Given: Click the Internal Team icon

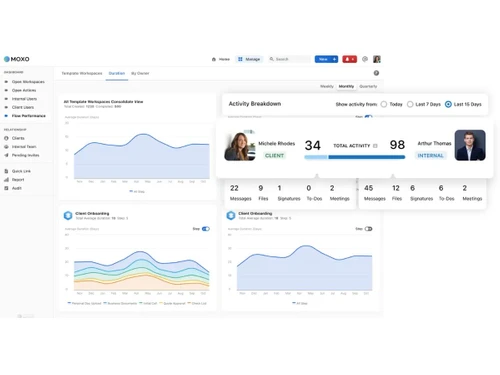Looking at the screenshot, I should click(x=6, y=147).
